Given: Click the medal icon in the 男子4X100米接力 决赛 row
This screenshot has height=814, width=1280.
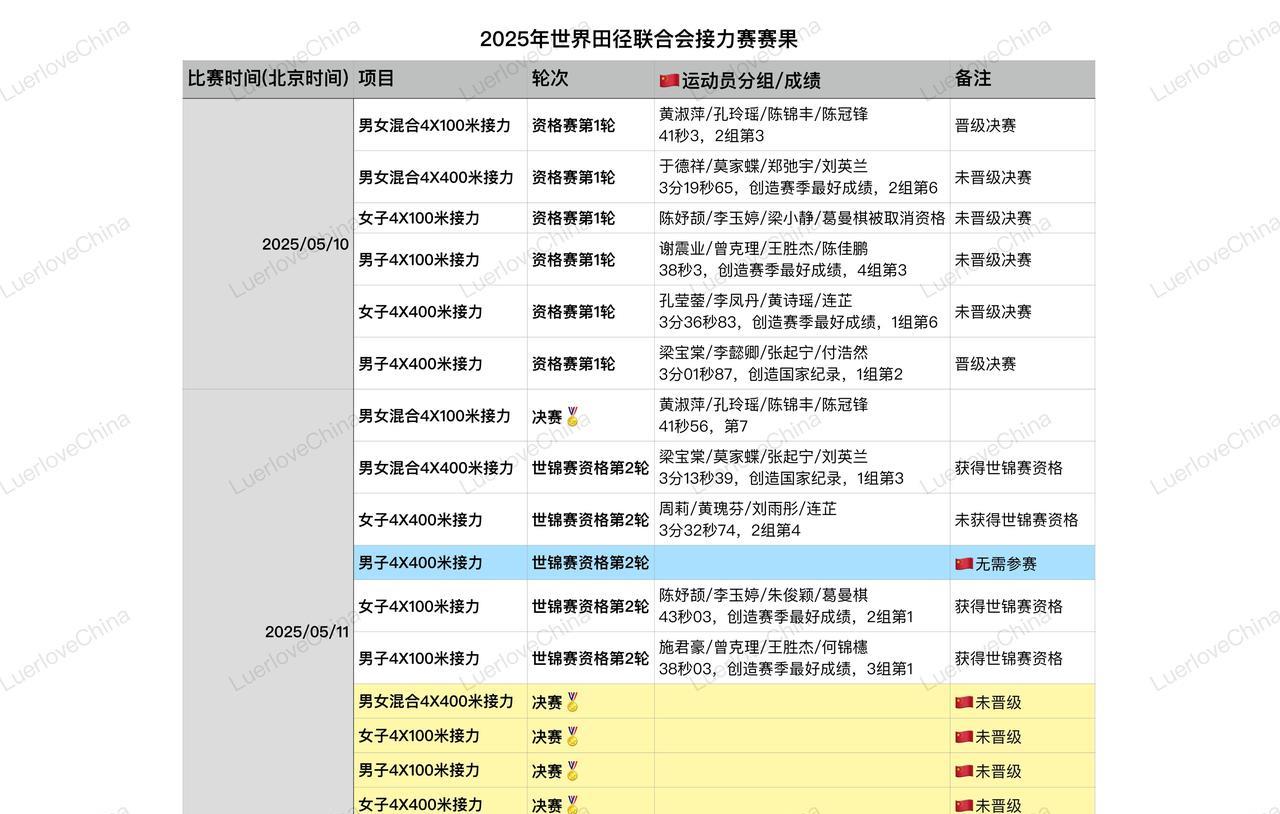Looking at the screenshot, I should [x=573, y=771].
